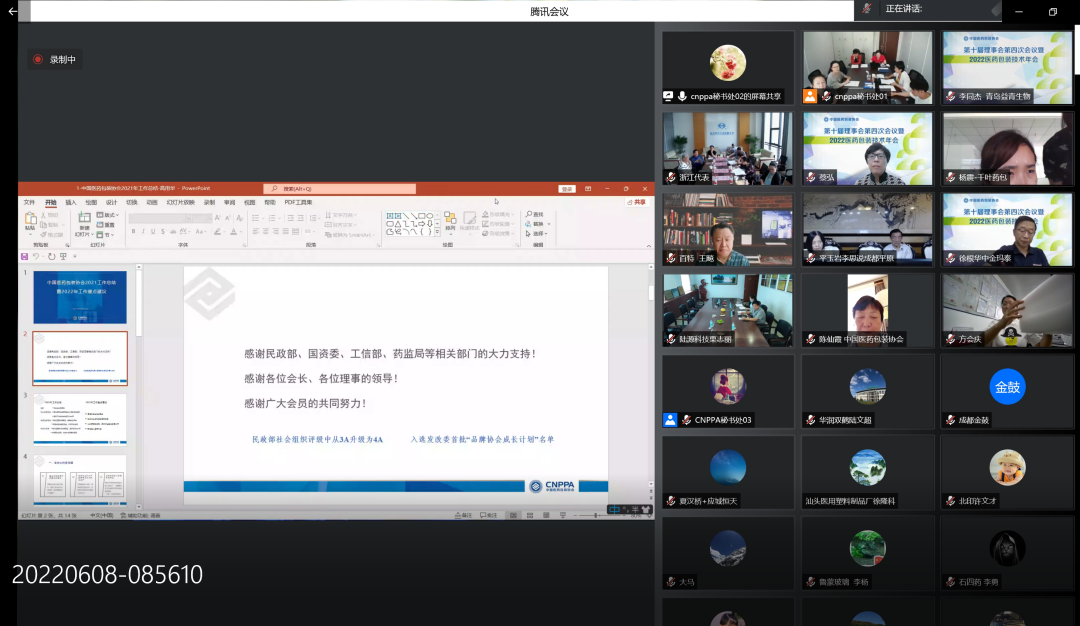Click the text highlight color pen

coord(218,231)
